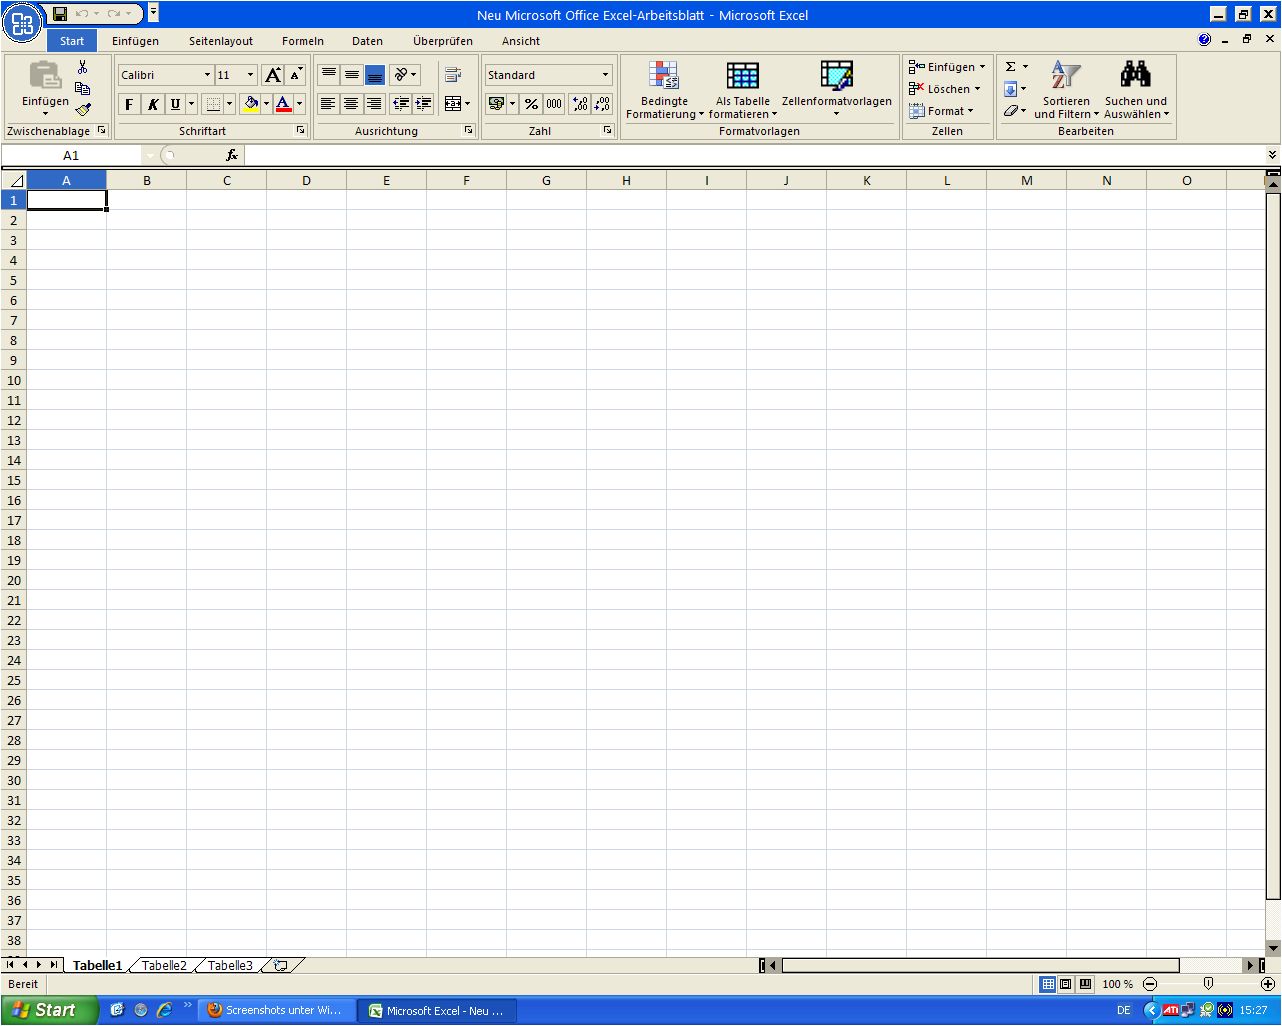The image size is (1282, 1026).
Task: Save the workbook via quick access toolbar
Action: pos(60,14)
